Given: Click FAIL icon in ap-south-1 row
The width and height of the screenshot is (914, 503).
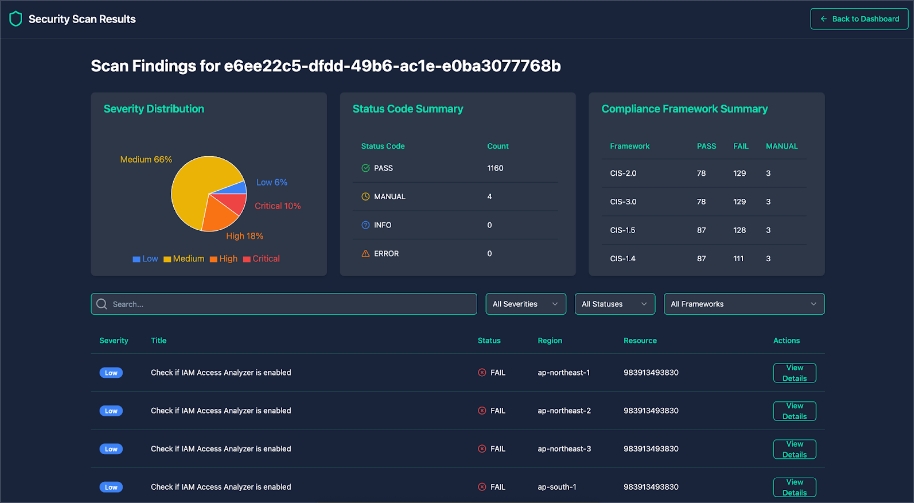Looking at the screenshot, I should [482, 487].
